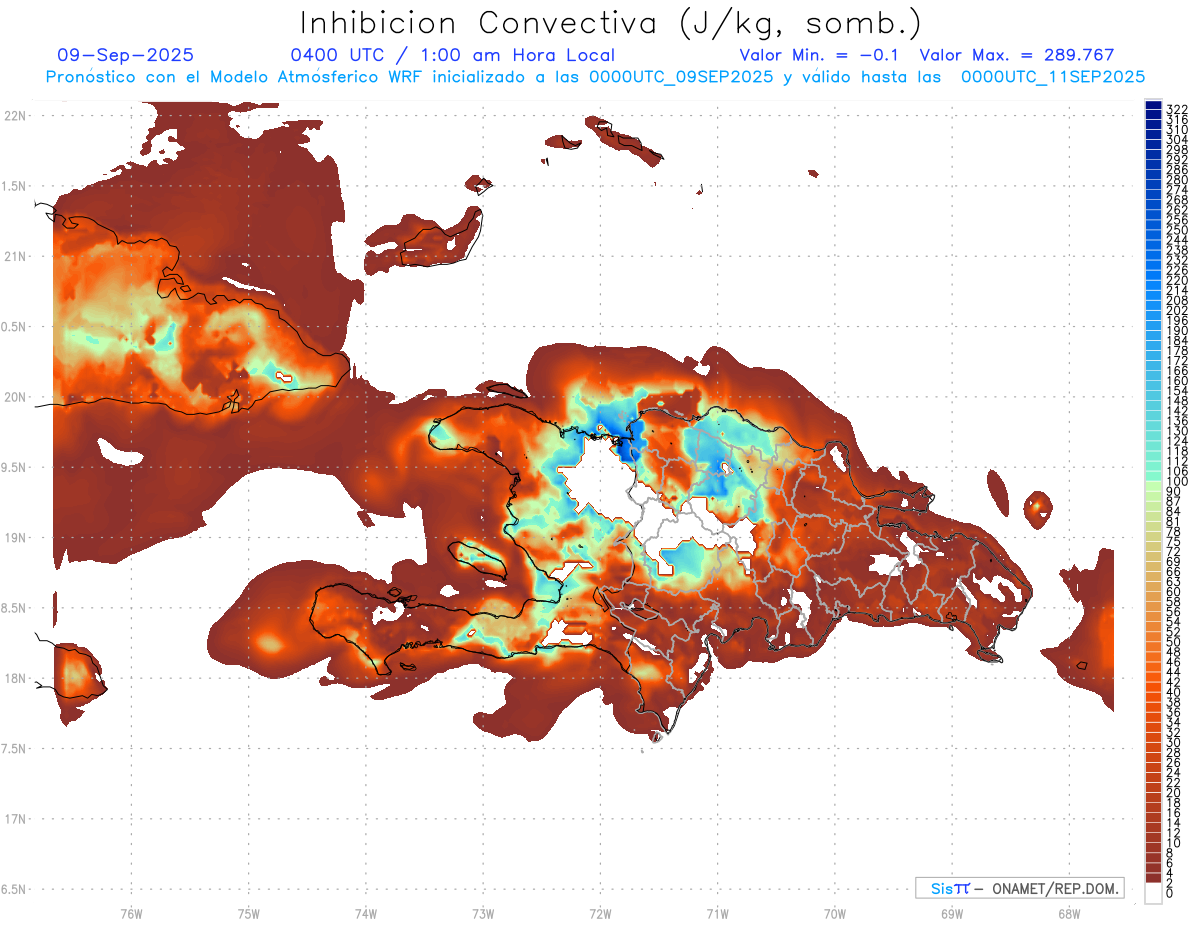This screenshot has height=927, width=1200.
Task: Click the colorbar value 100
Action: tap(1177, 481)
